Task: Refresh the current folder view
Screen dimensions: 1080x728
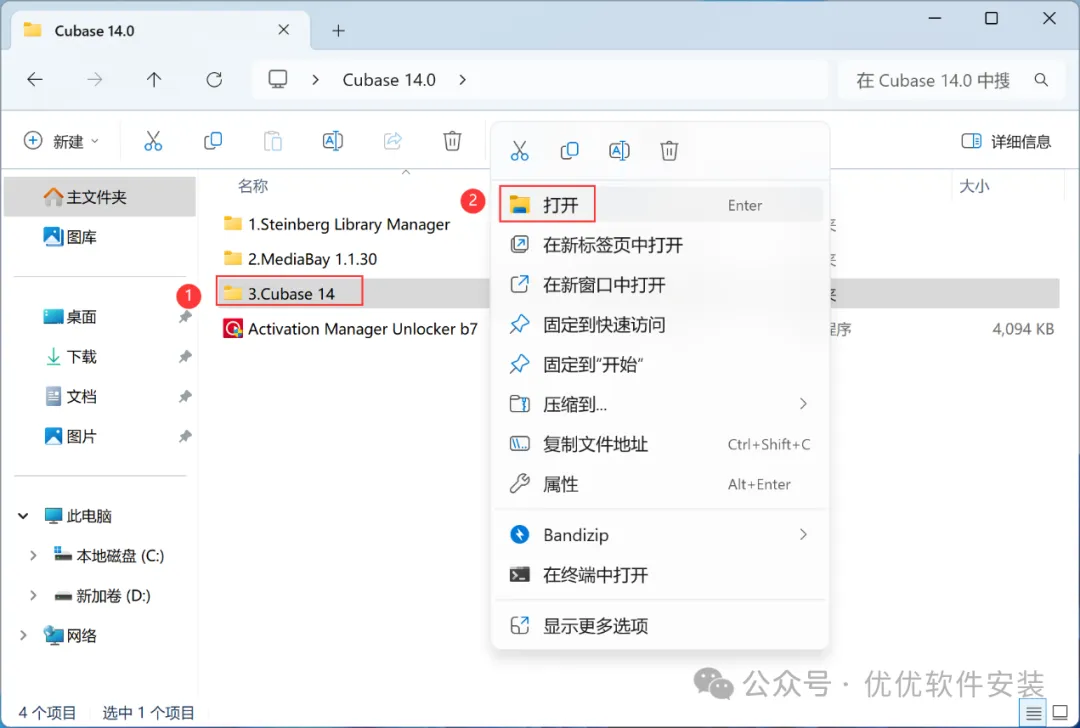Action: 214,80
